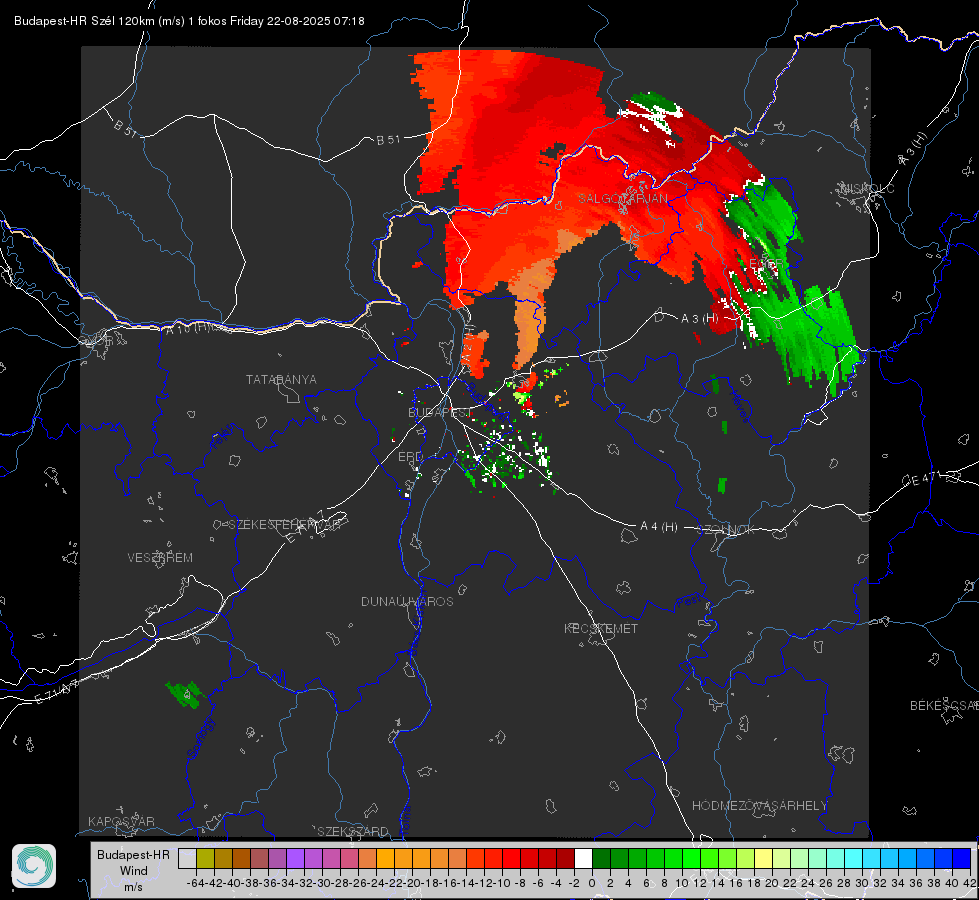The image size is (979, 900).
Task: Click the 'Budapest-HR Wind m/s' legend label
Action: click(133, 871)
